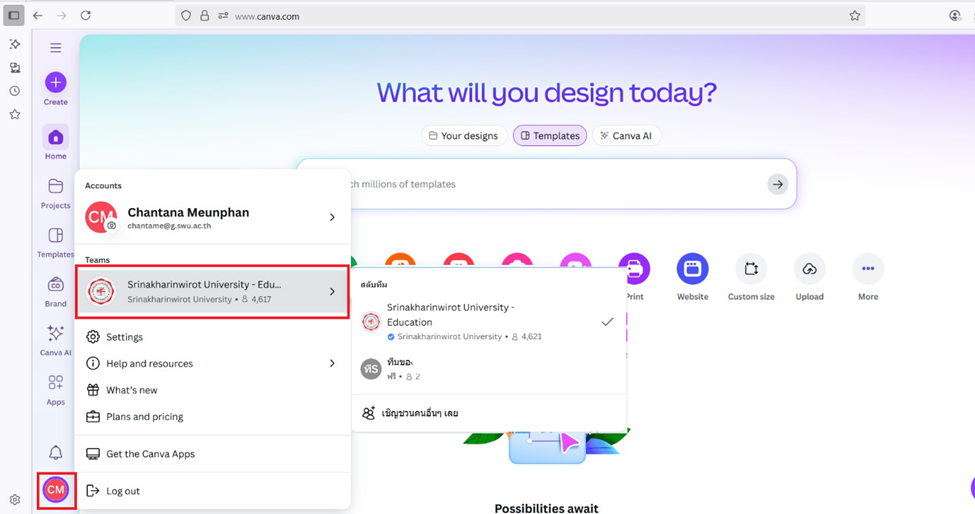Choose Get the Canva Apps
The image size is (975, 514).
tap(213, 454)
